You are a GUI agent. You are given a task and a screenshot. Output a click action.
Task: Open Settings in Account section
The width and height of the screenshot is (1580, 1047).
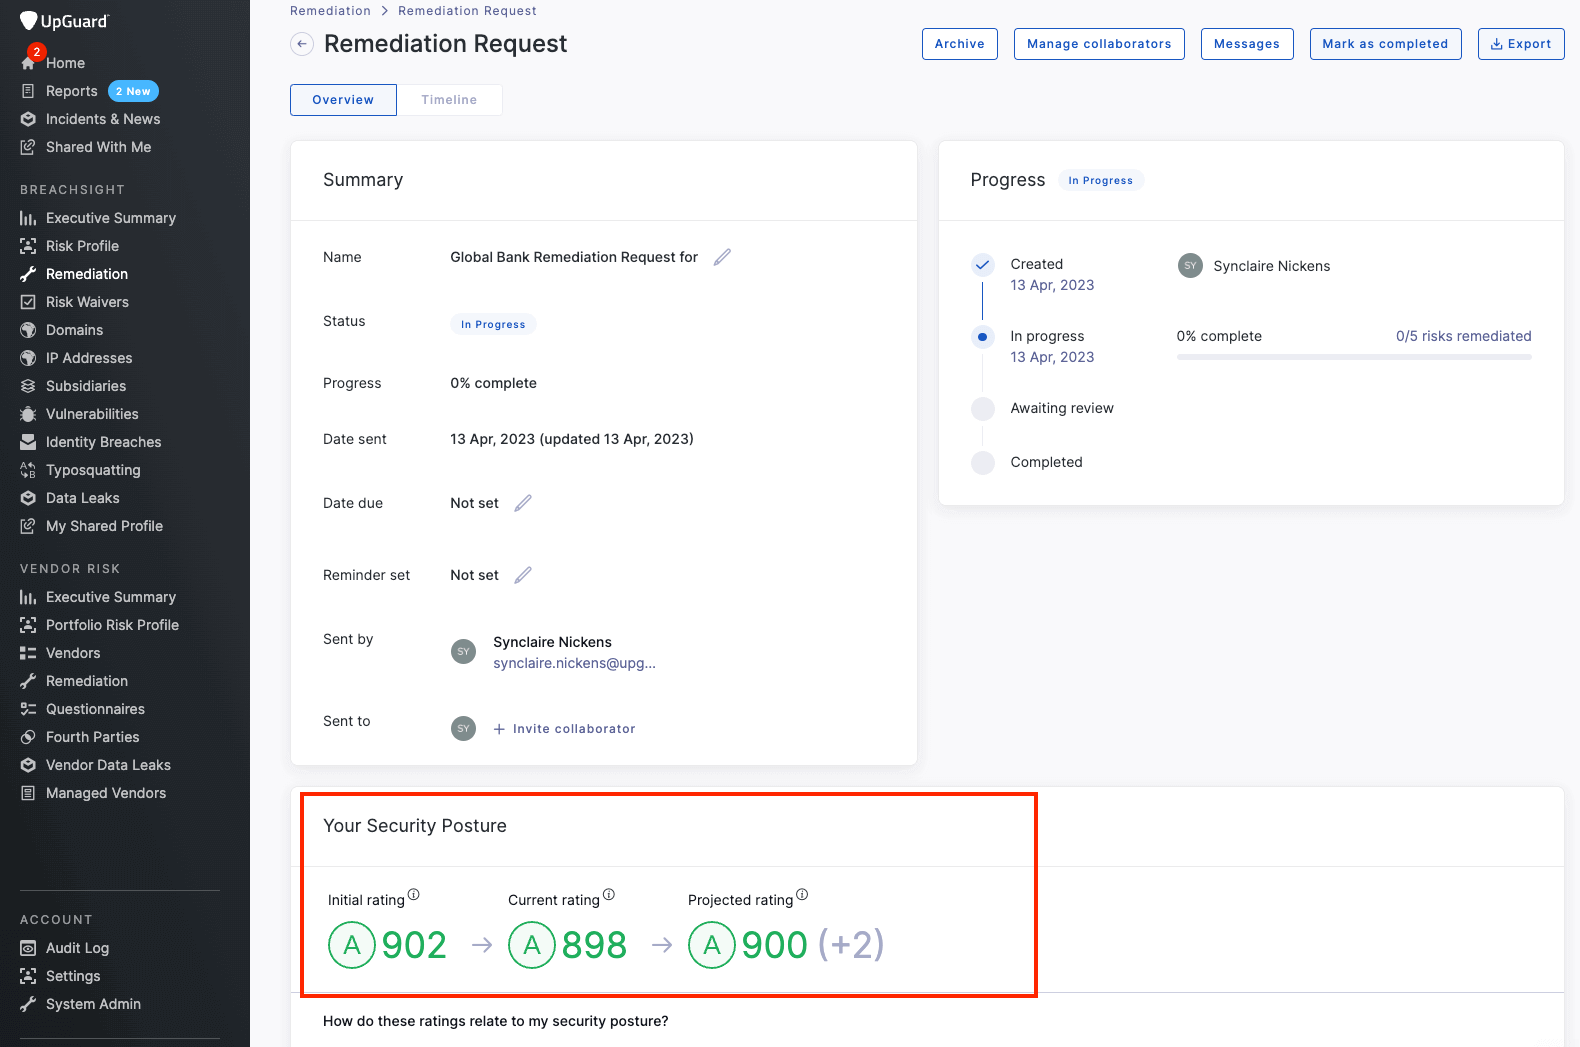pos(73,976)
